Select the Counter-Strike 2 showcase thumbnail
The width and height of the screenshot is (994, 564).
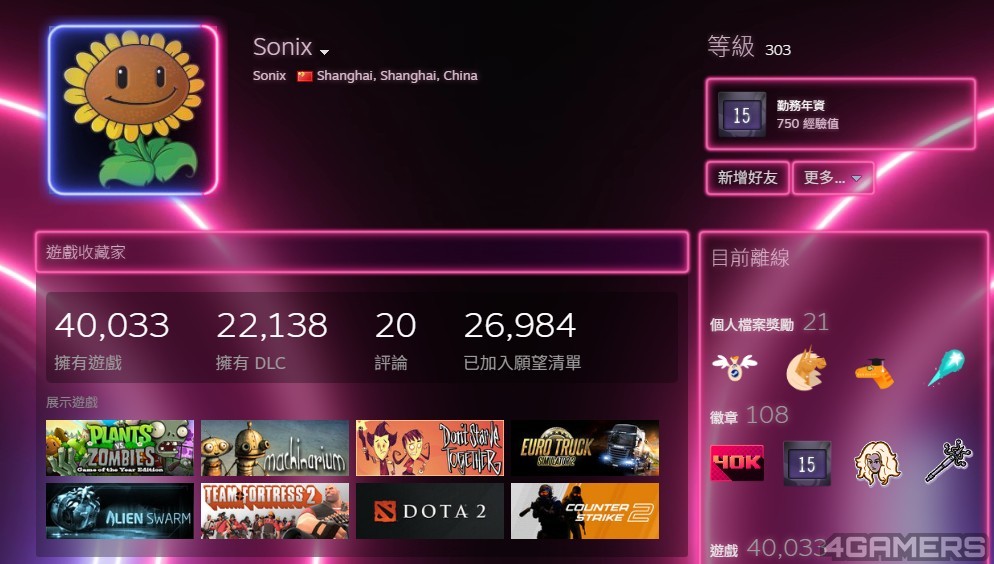point(585,511)
